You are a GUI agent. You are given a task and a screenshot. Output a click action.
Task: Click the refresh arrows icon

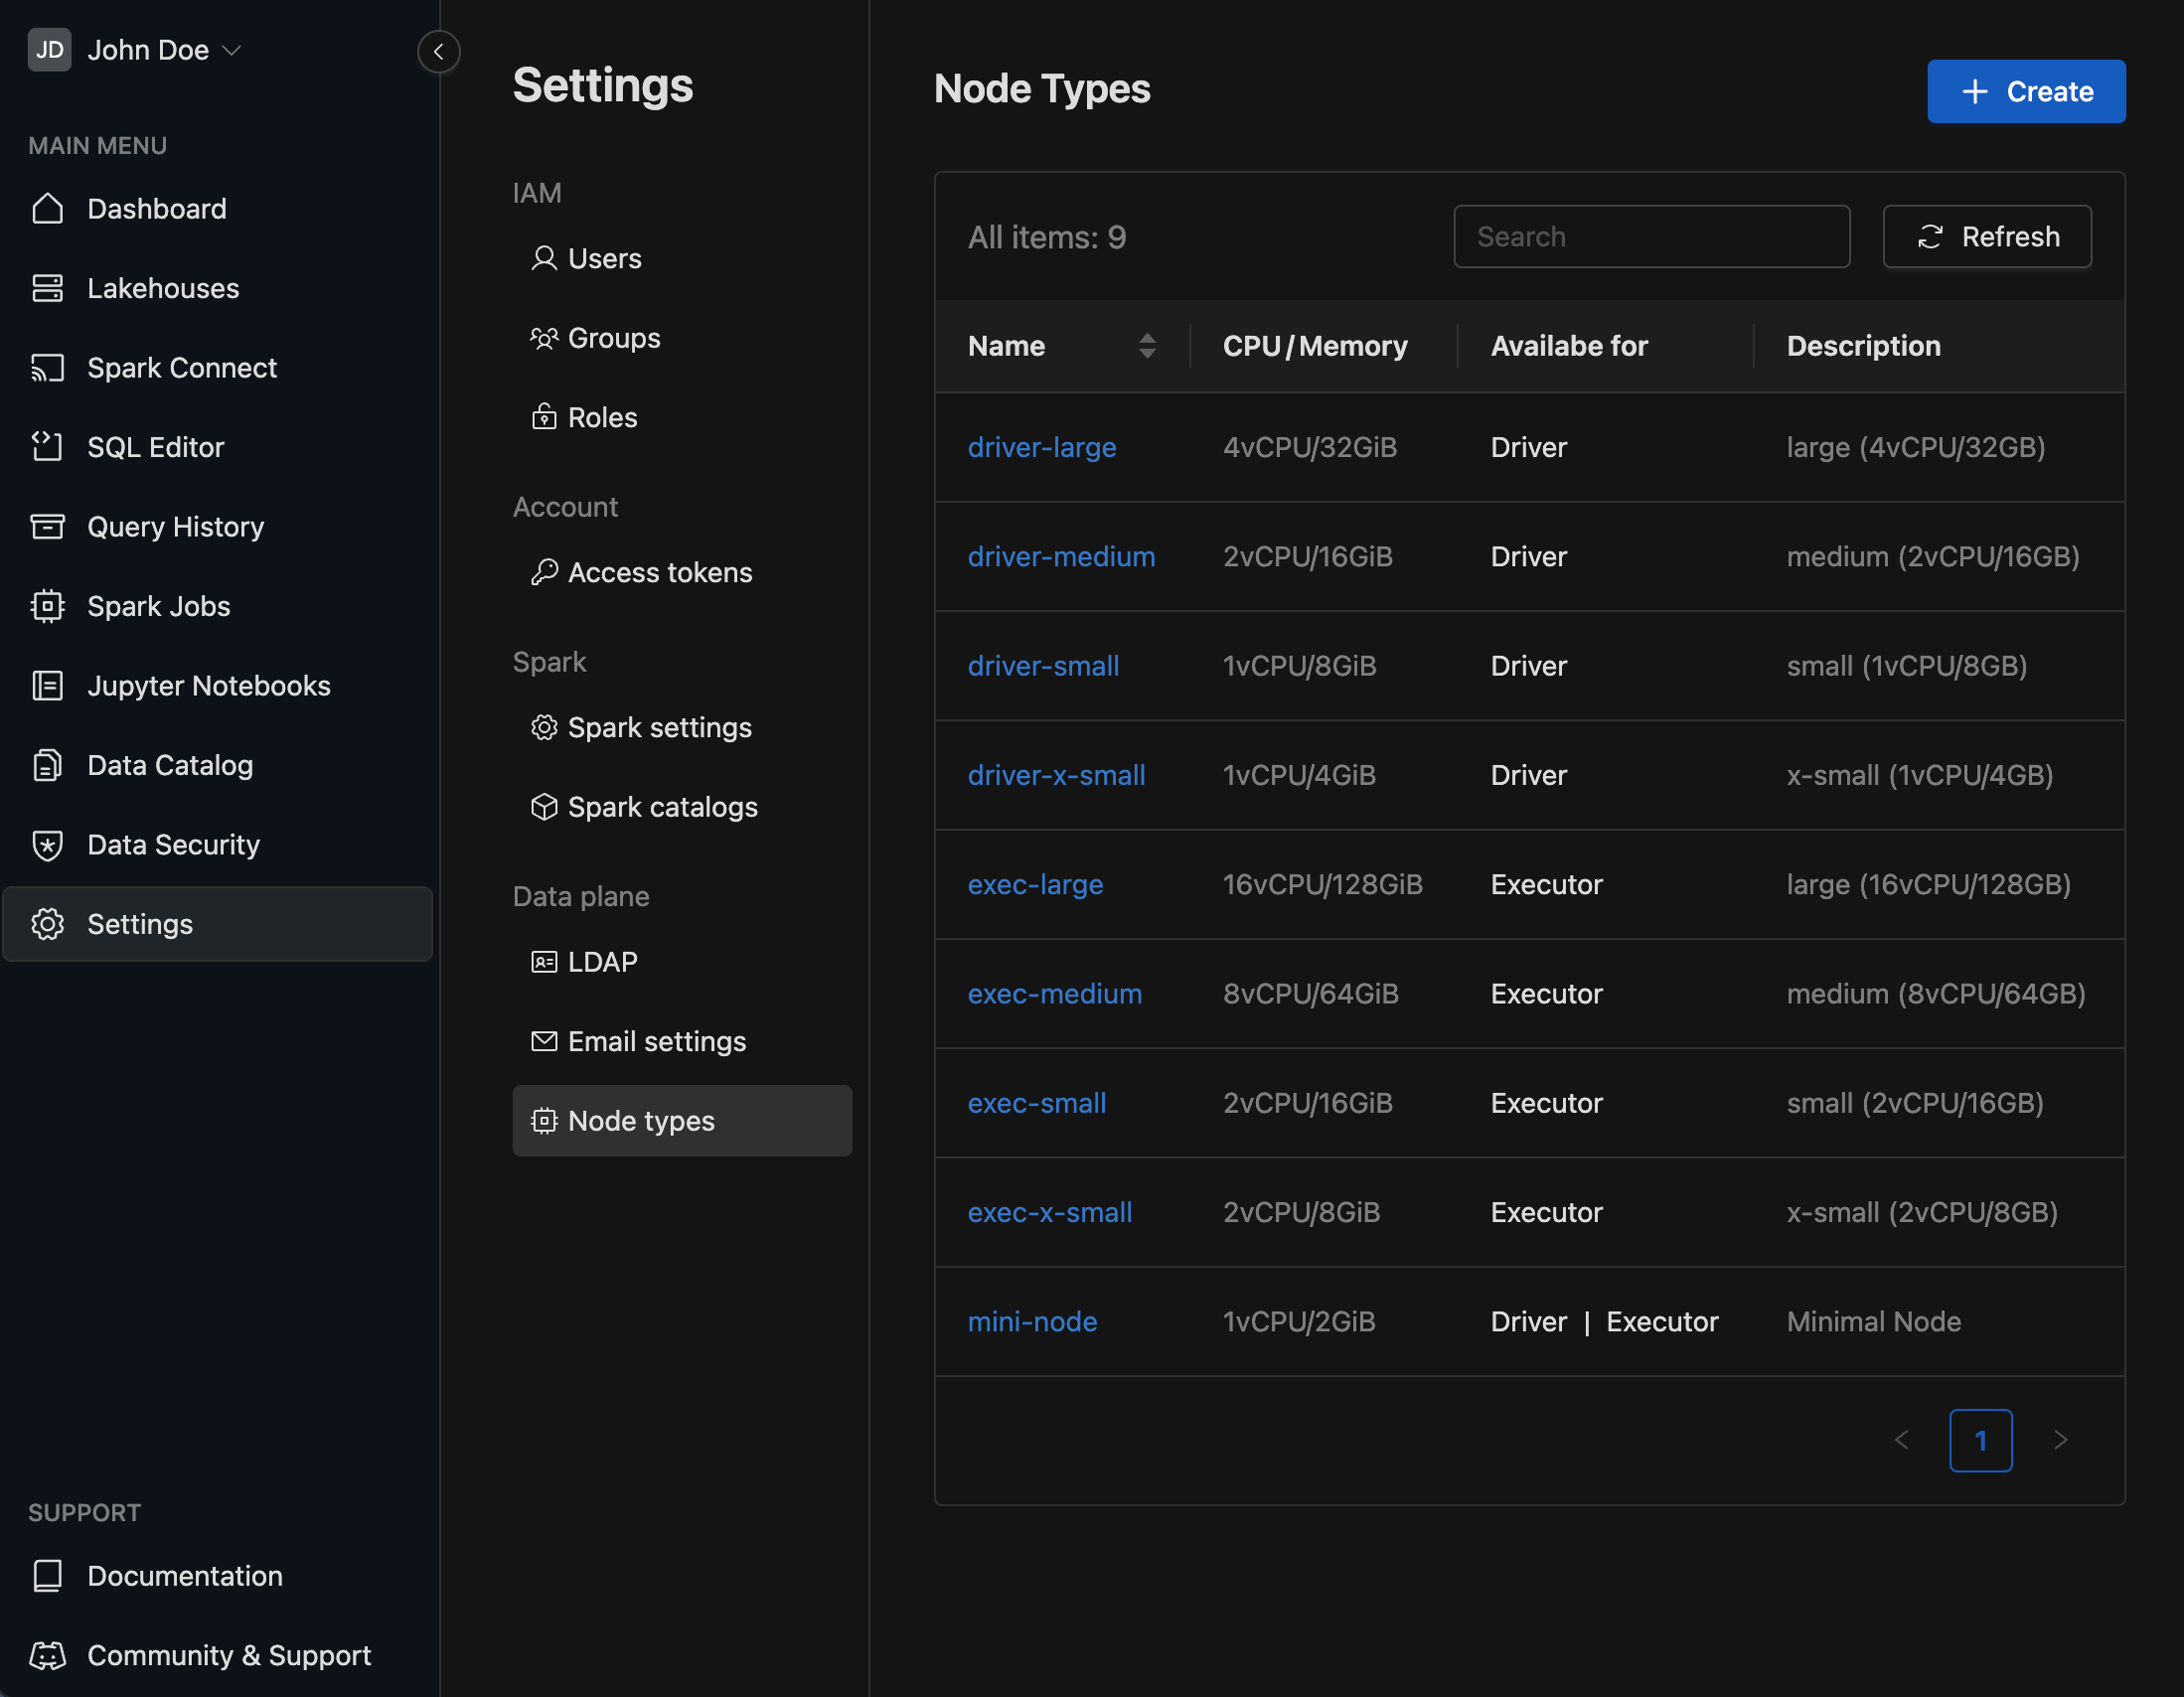pos(1930,237)
